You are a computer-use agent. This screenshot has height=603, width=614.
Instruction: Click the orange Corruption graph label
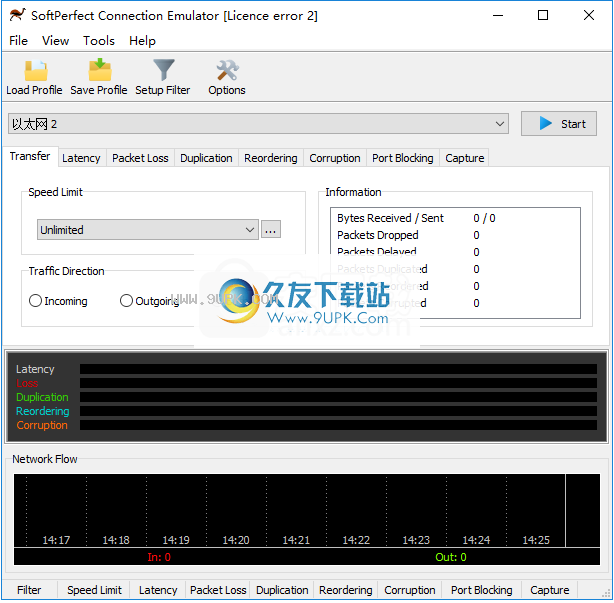tap(42, 425)
